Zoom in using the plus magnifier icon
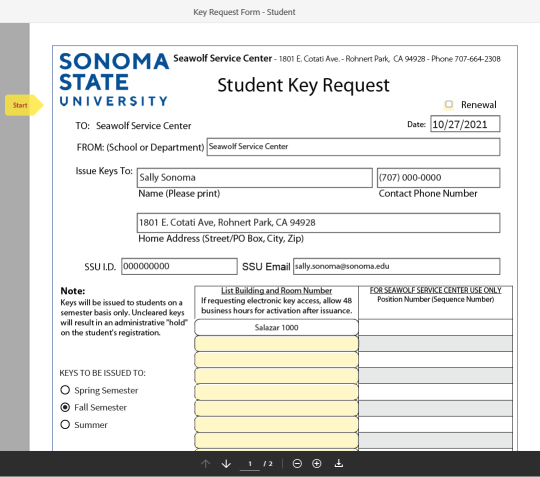The width and height of the screenshot is (540, 477). 316,464
